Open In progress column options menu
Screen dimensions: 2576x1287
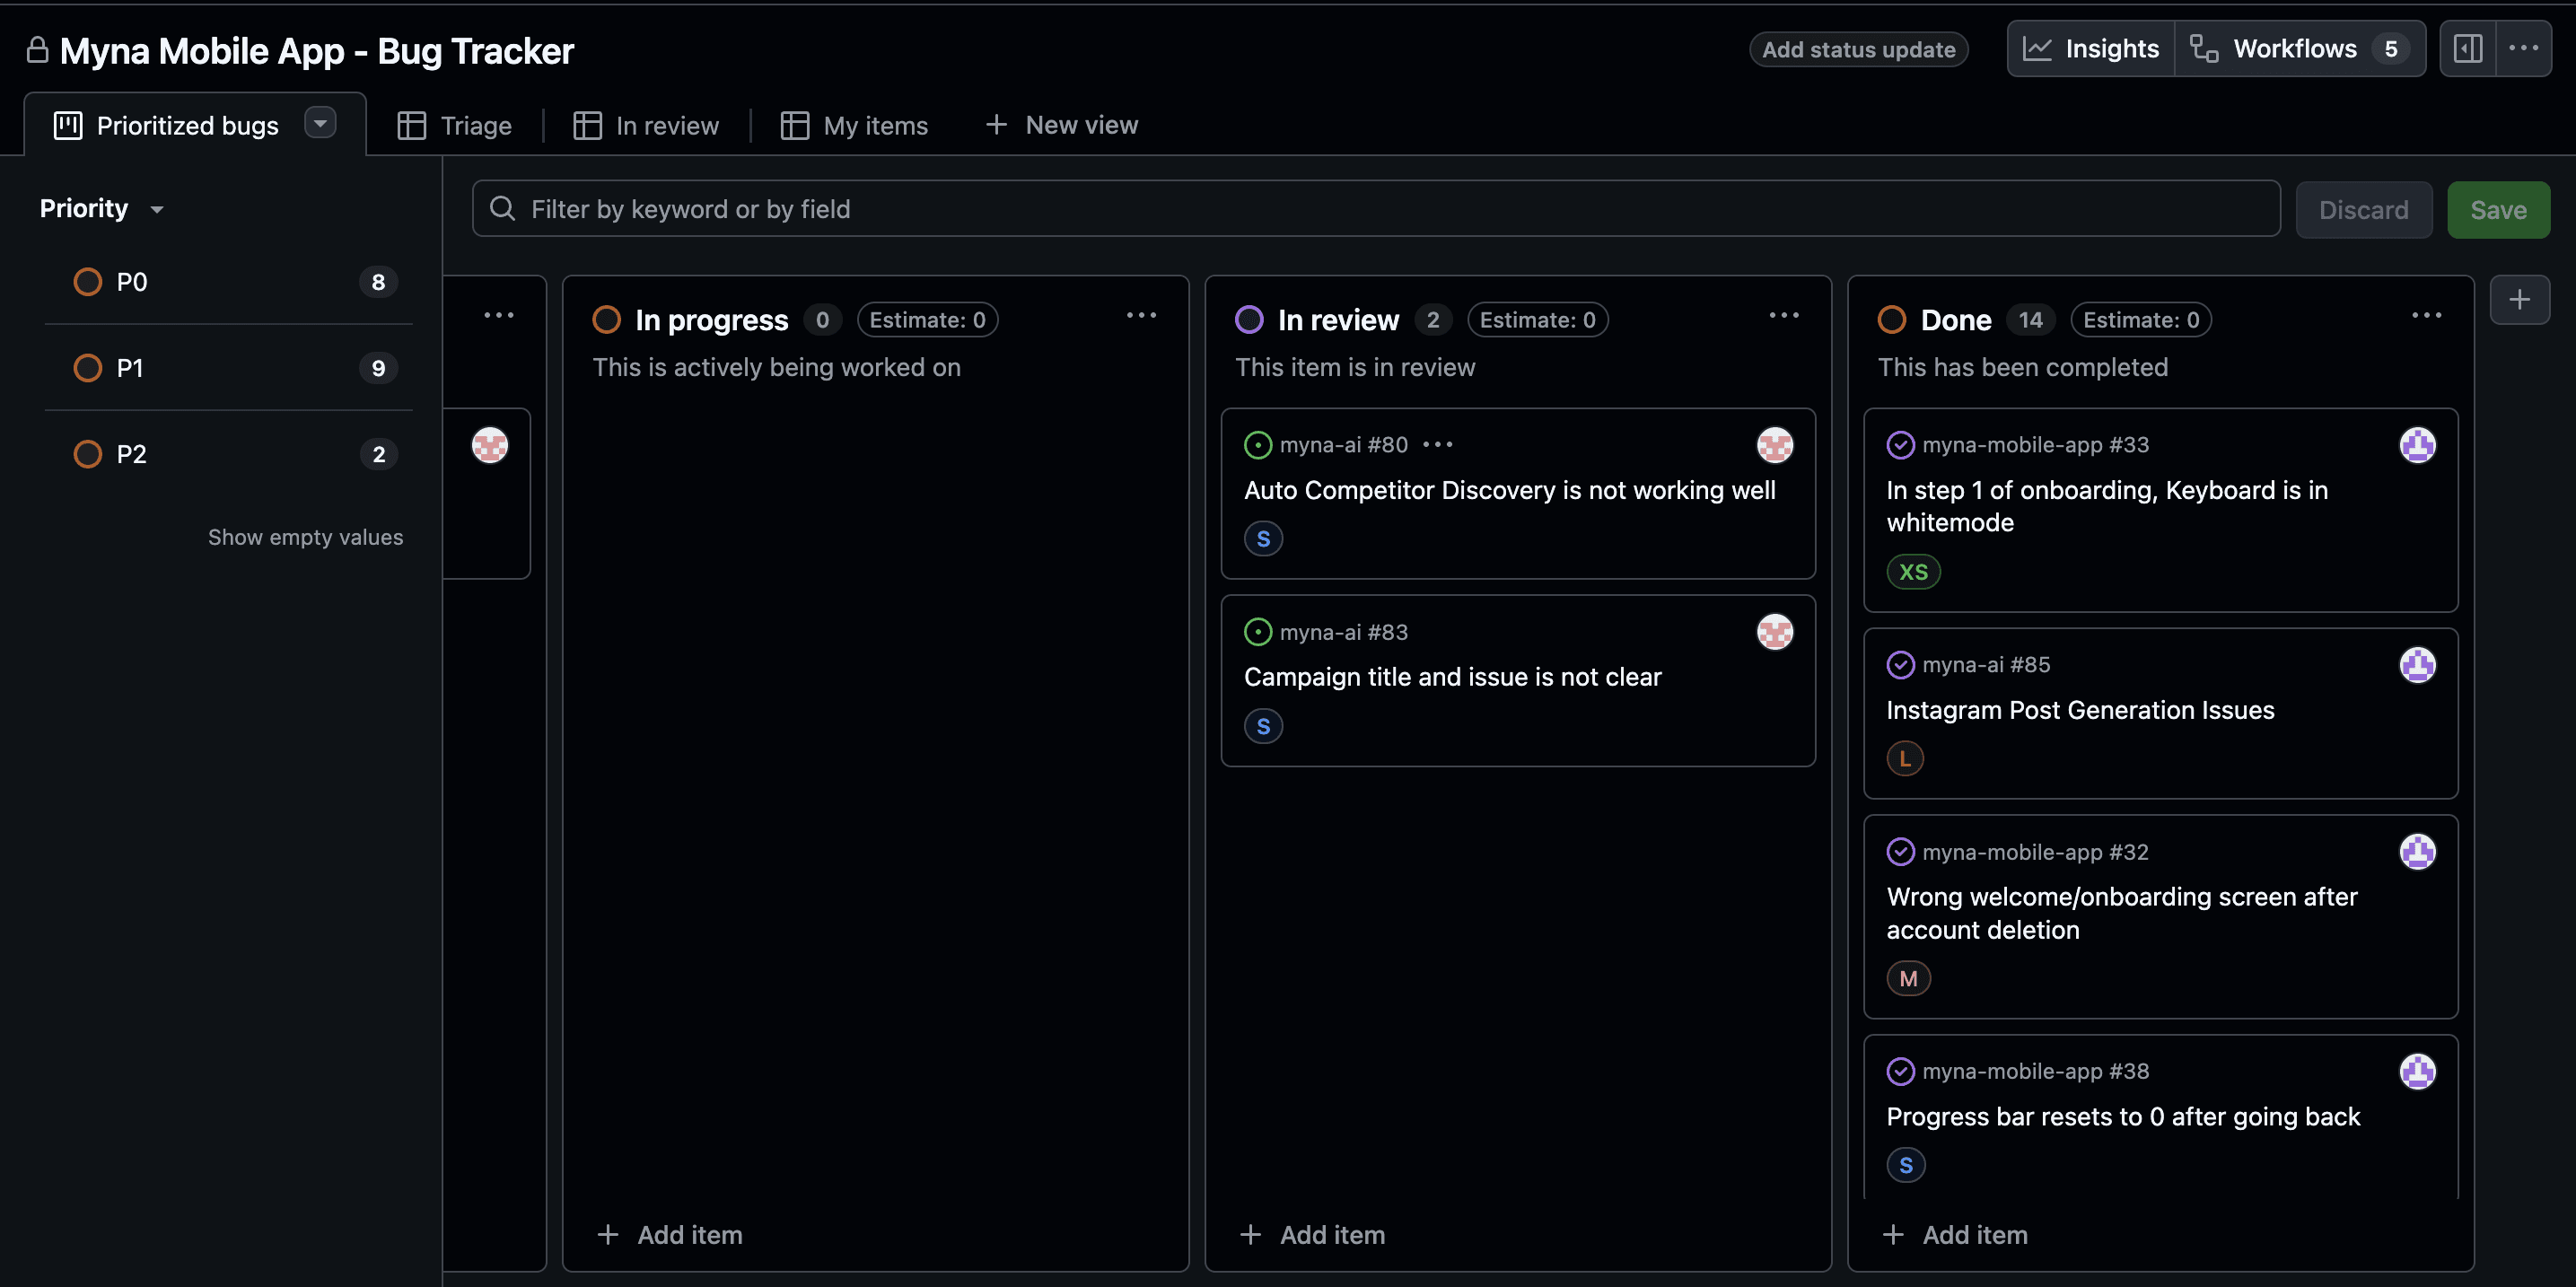coord(1141,316)
